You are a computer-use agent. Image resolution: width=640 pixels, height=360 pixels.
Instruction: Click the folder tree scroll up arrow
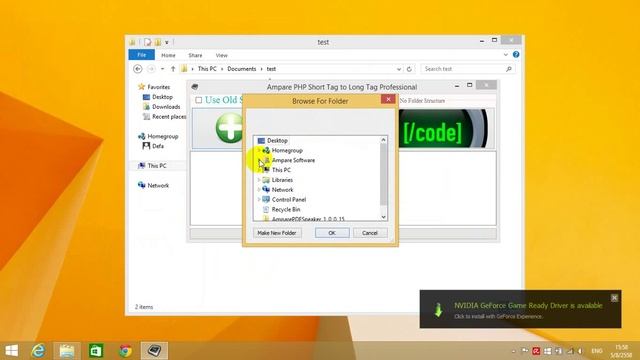[x=383, y=140]
